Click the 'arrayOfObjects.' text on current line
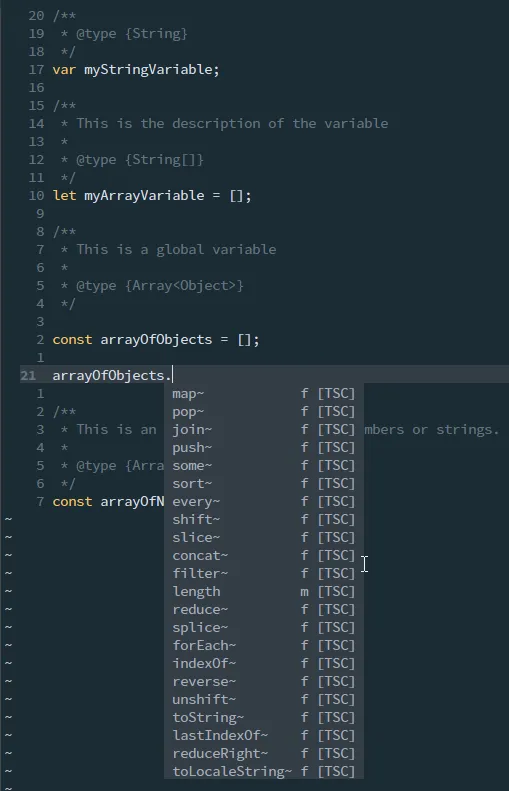509x791 pixels. point(112,376)
